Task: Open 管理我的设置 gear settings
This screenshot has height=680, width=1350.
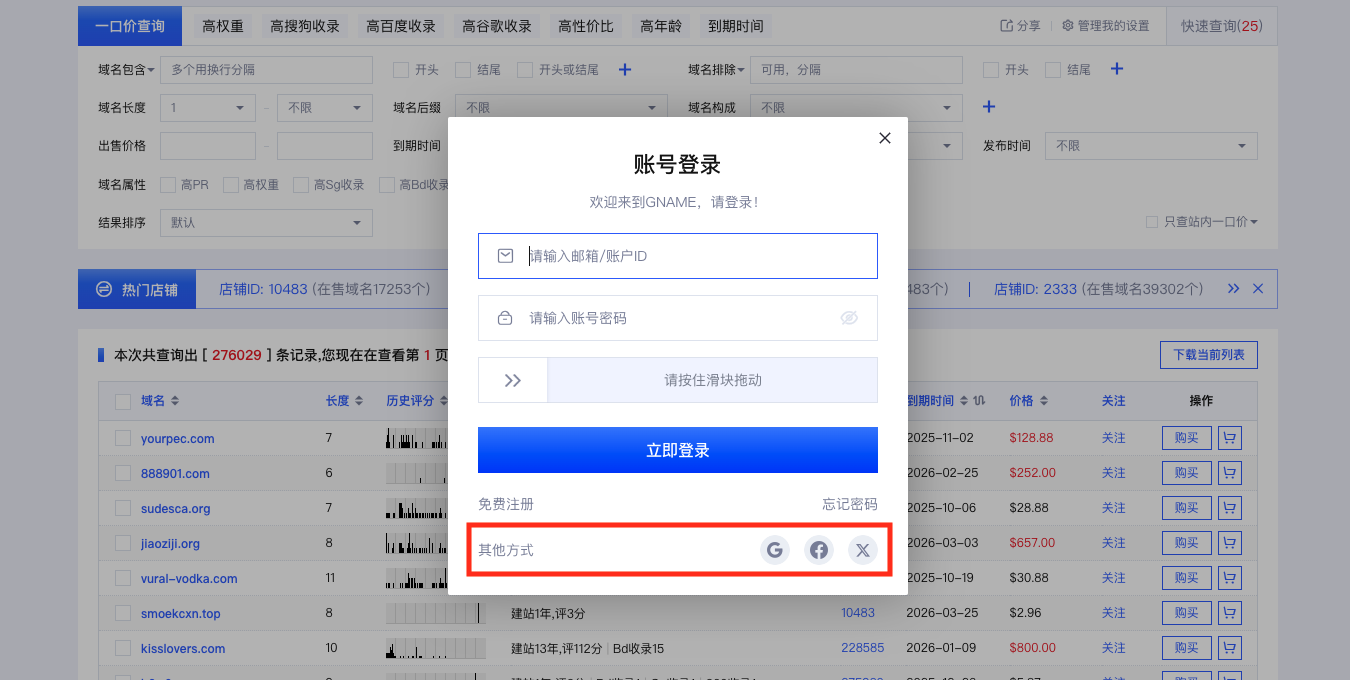Action: pyautogui.click(x=1068, y=26)
